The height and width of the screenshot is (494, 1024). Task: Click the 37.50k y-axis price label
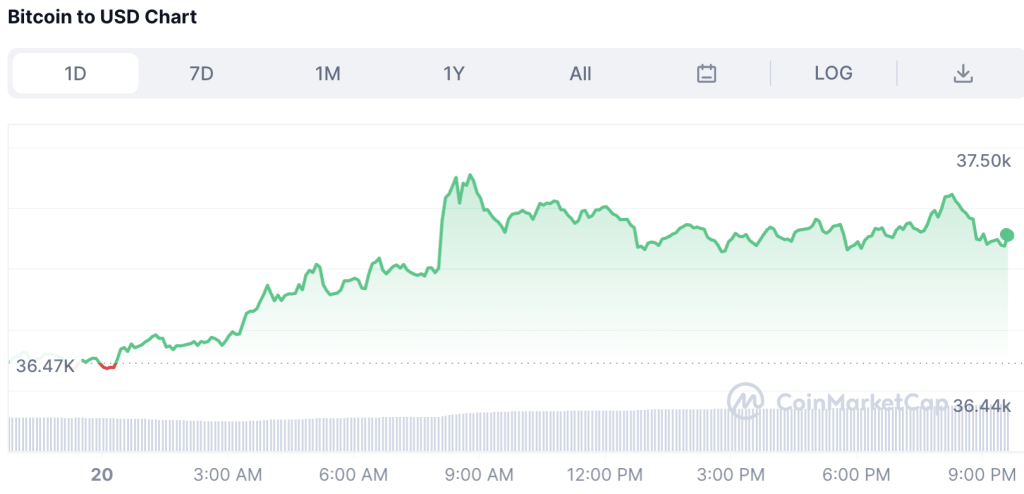pos(983,160)
